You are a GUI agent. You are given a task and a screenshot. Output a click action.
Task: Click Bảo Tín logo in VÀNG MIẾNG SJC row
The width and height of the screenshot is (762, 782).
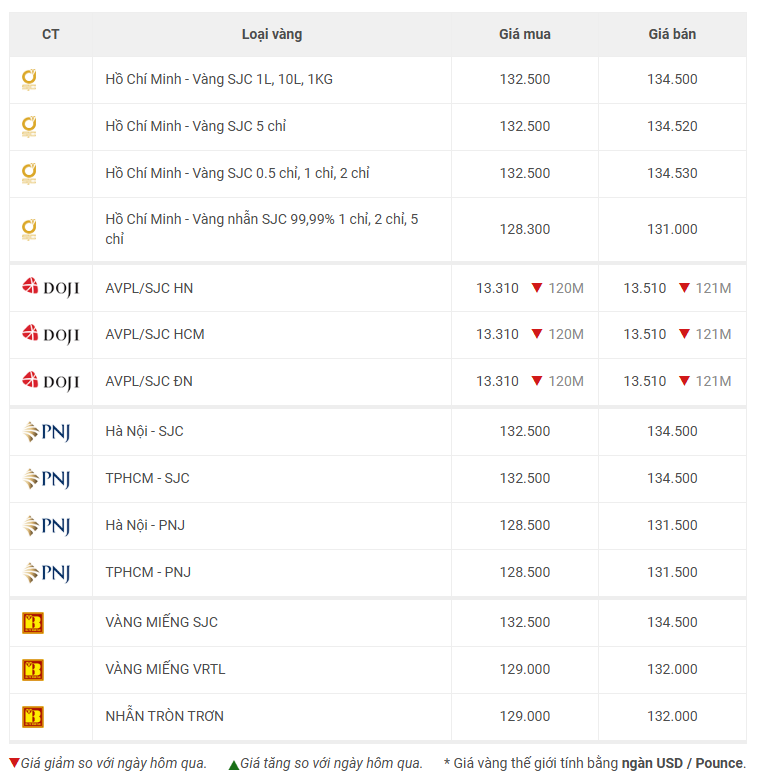(x=33, y=622)
